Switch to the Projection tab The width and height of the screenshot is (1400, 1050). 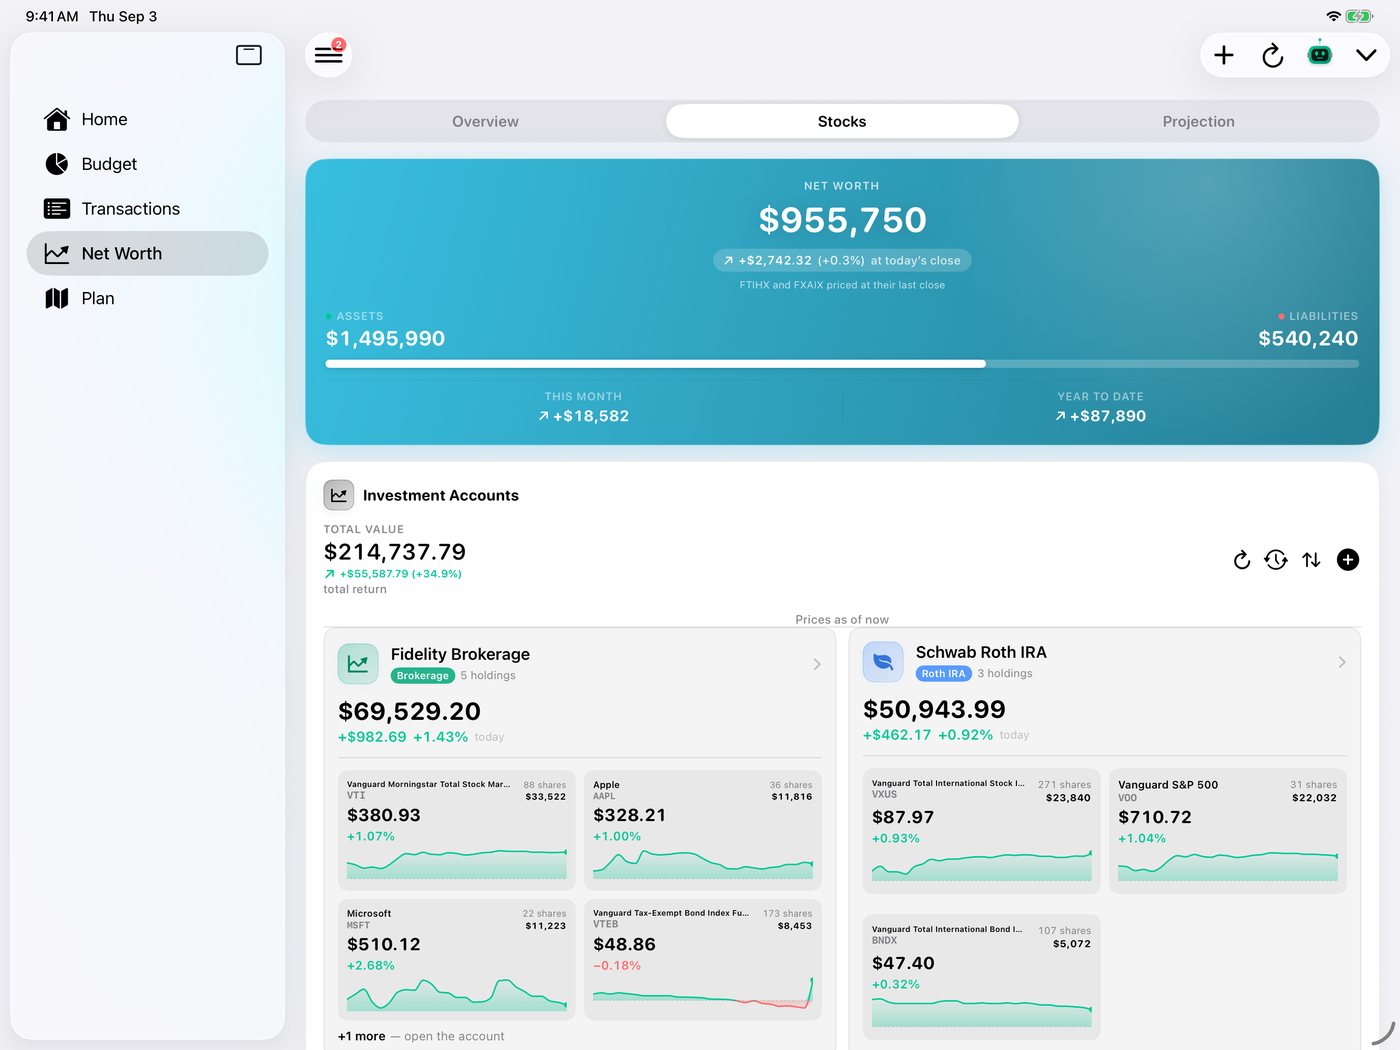(1198, 121)
